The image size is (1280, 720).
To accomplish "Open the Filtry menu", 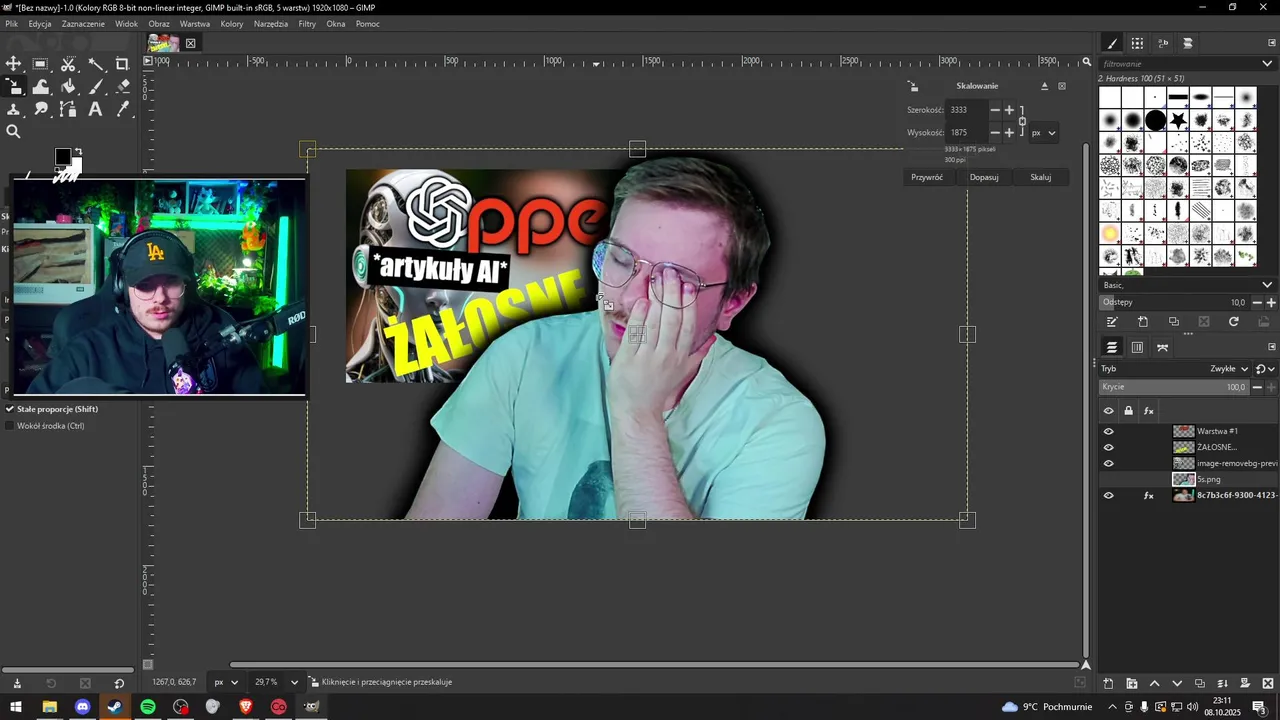I will 307,24.
